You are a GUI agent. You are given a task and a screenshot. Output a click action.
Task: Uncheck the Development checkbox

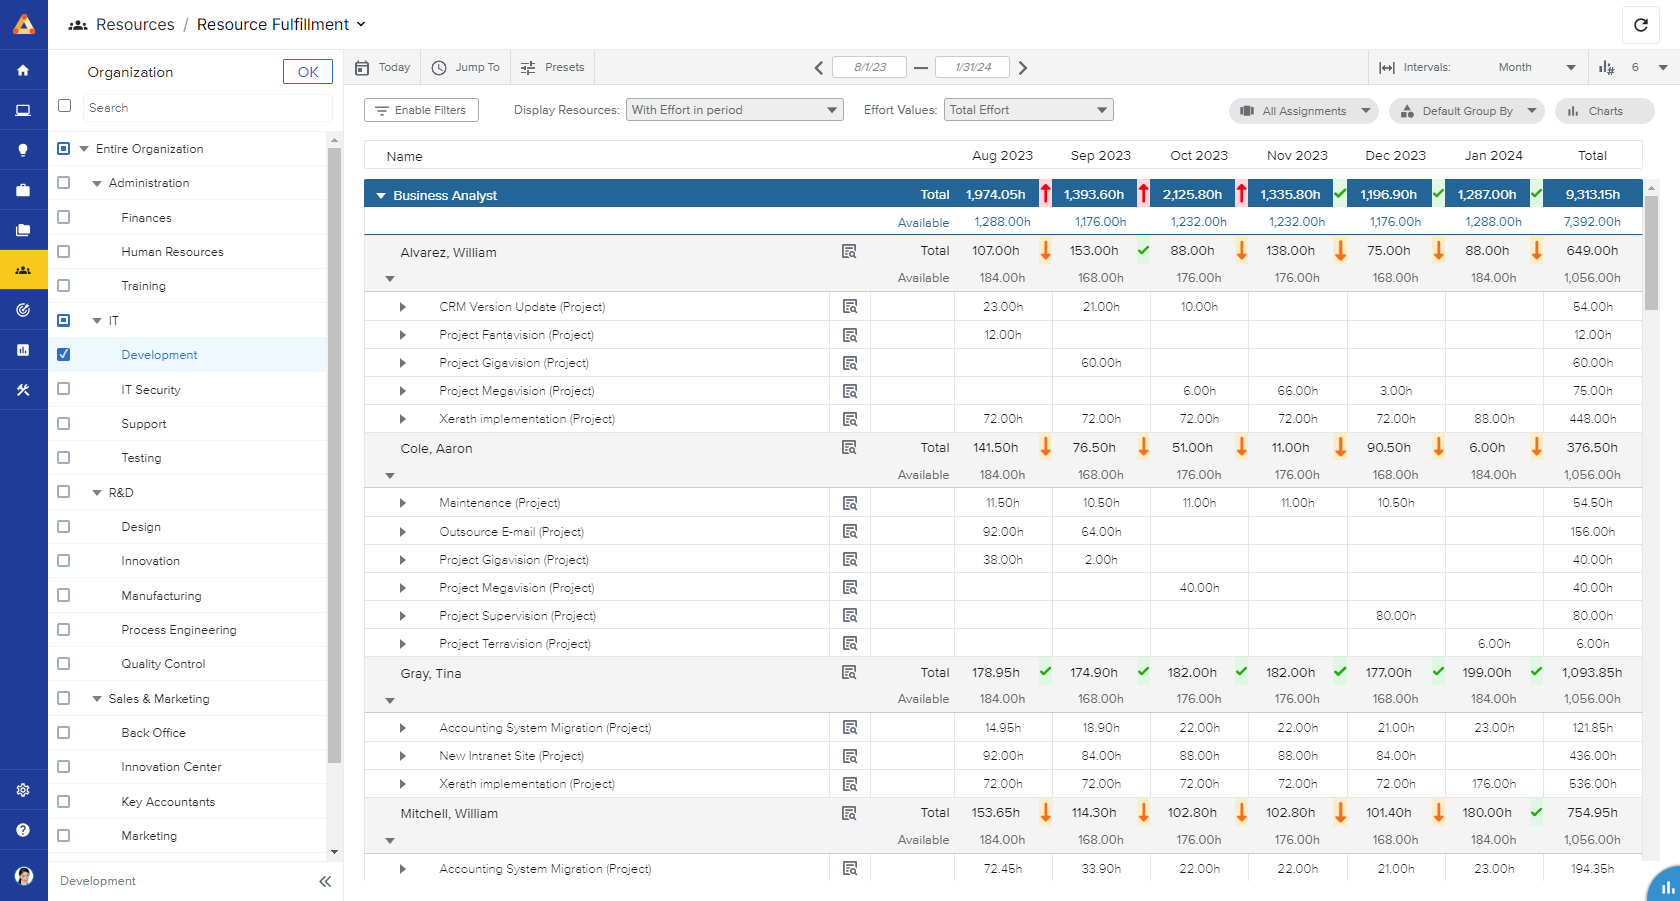pos(64,354)
